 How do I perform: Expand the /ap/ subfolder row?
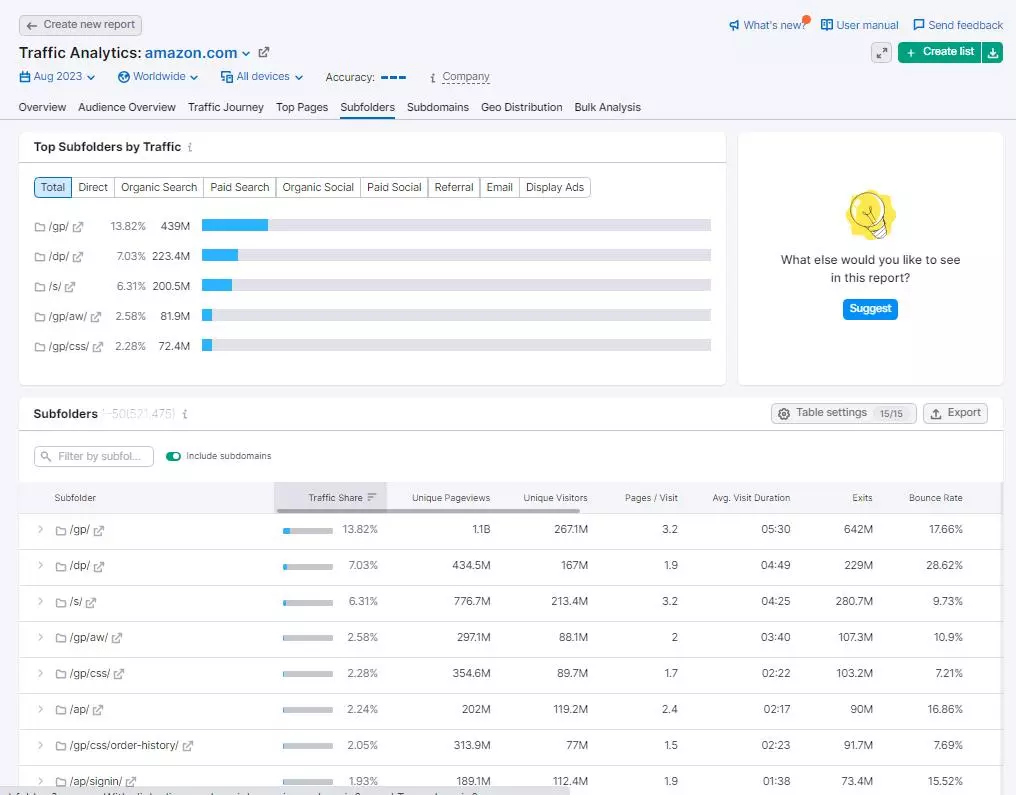click(40, 709)
